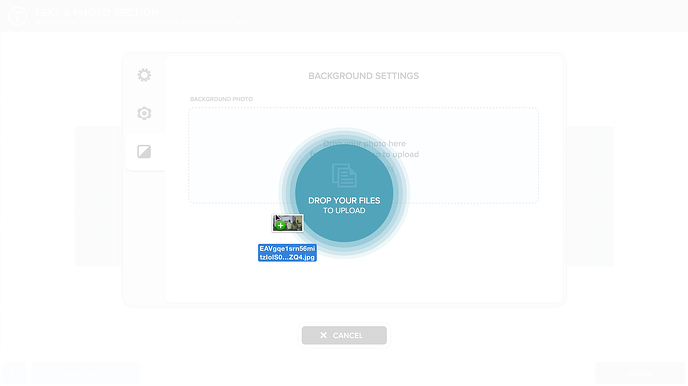Click the faded wide button at bottom left

(86, 374)
